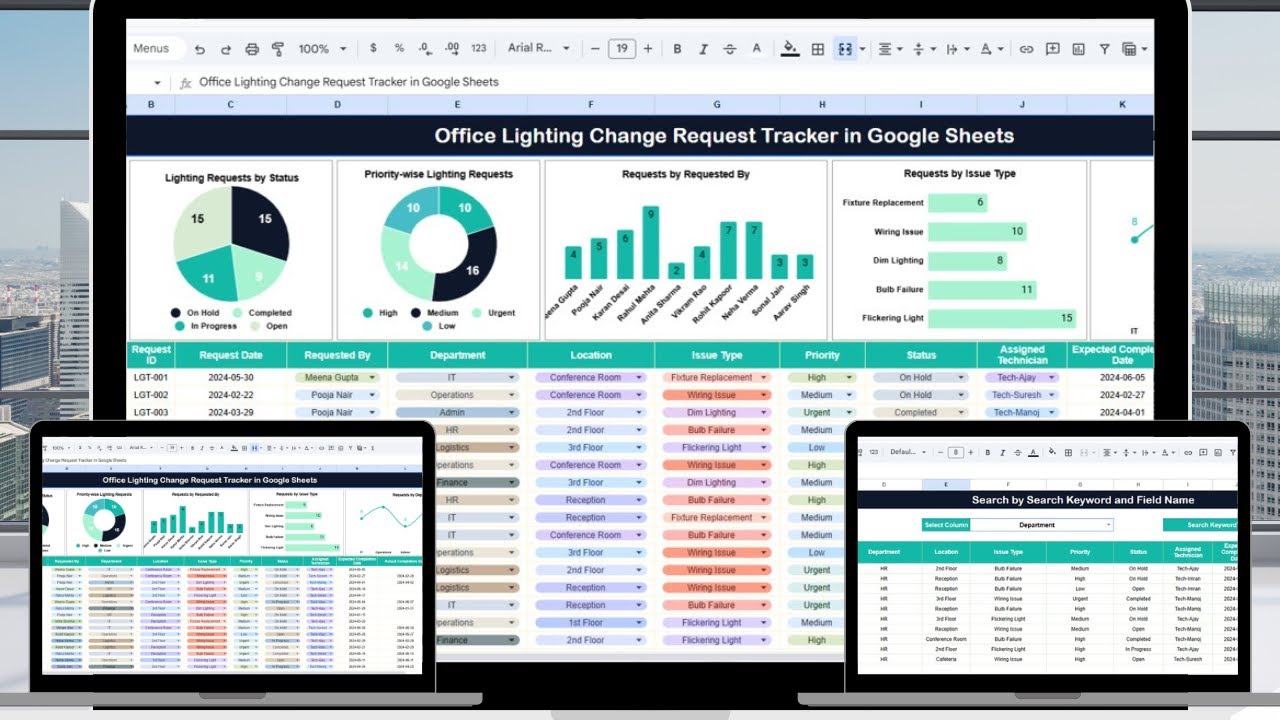Open the Department column selector on tablet
This screenshot has height=720, width=1280.
click(1042, 525)
